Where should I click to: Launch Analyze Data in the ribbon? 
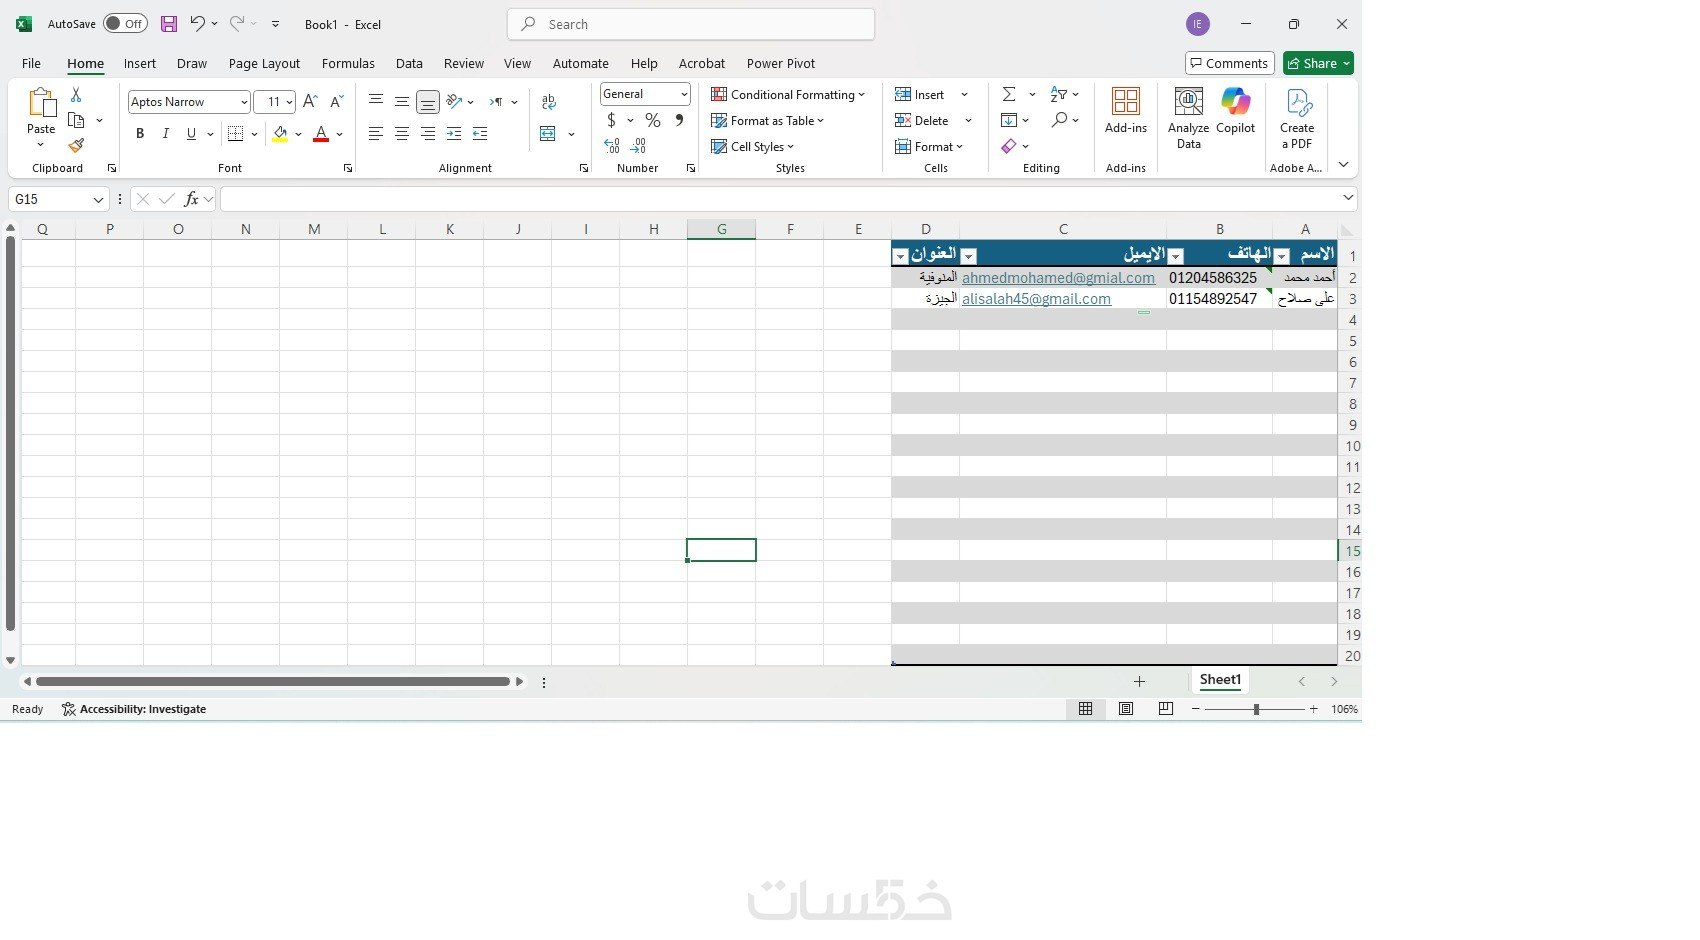(1187, 117)
